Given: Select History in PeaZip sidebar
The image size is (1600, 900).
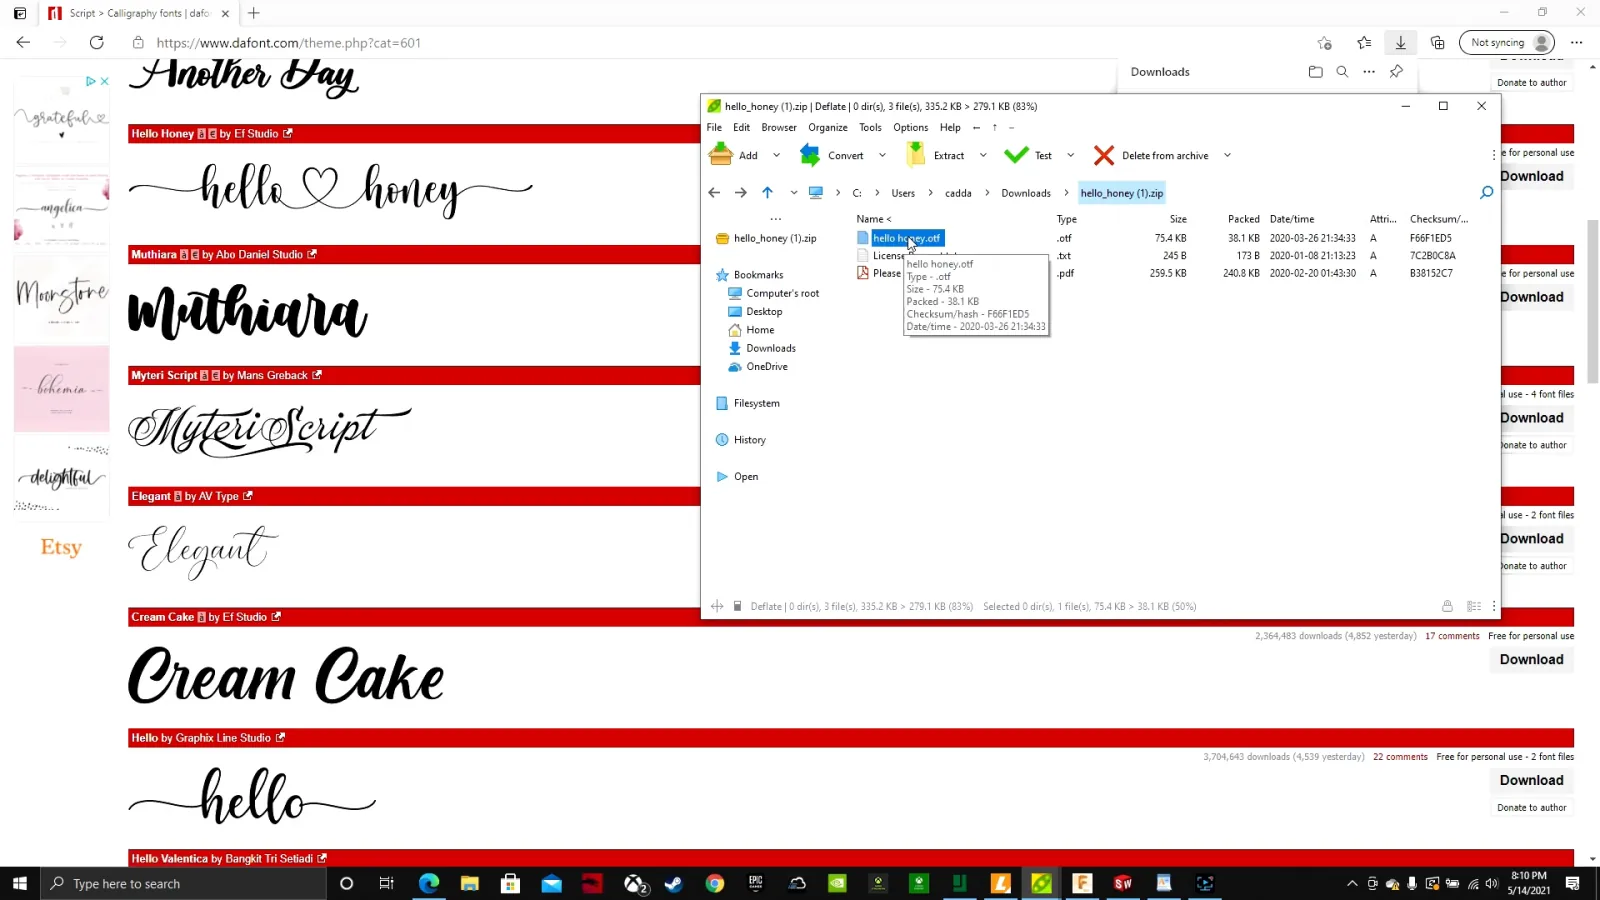Looking at the screenshot, I should pos(749,440).
